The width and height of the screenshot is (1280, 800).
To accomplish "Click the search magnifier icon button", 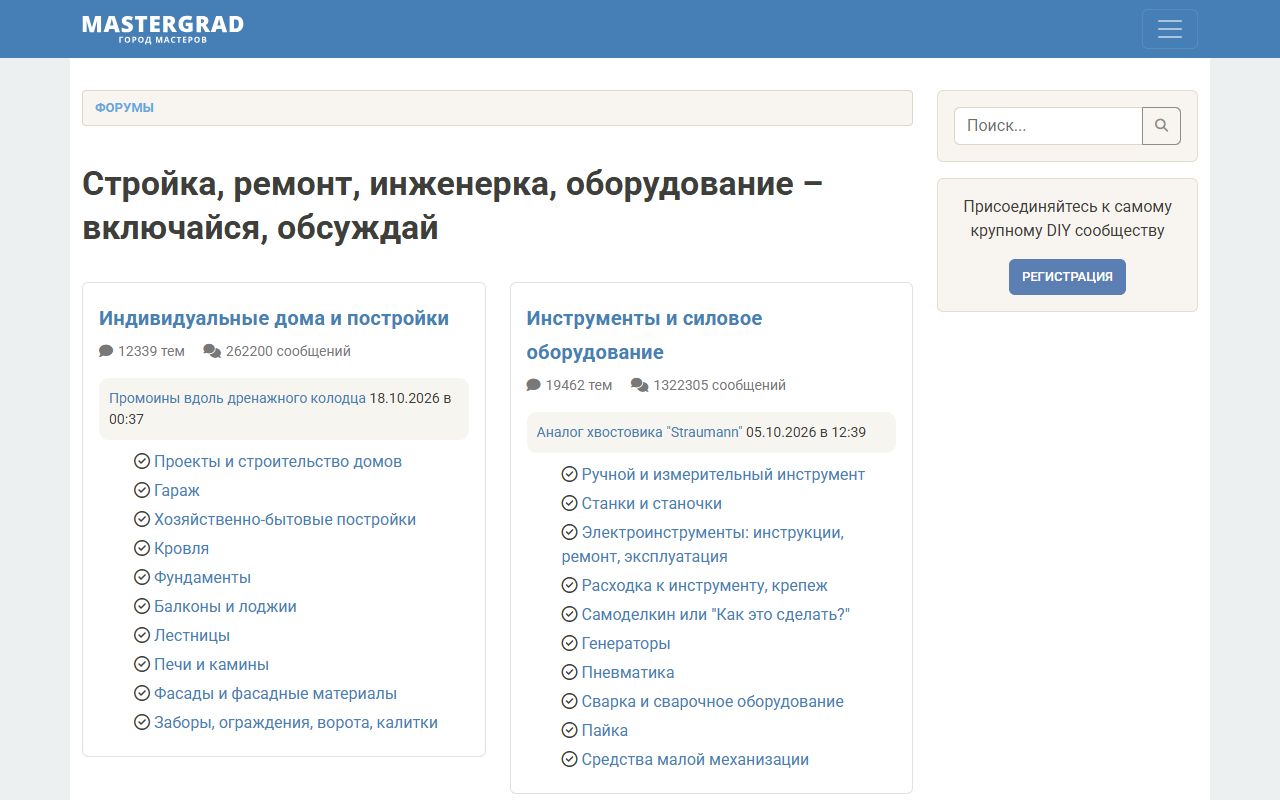I will 1161,126.
